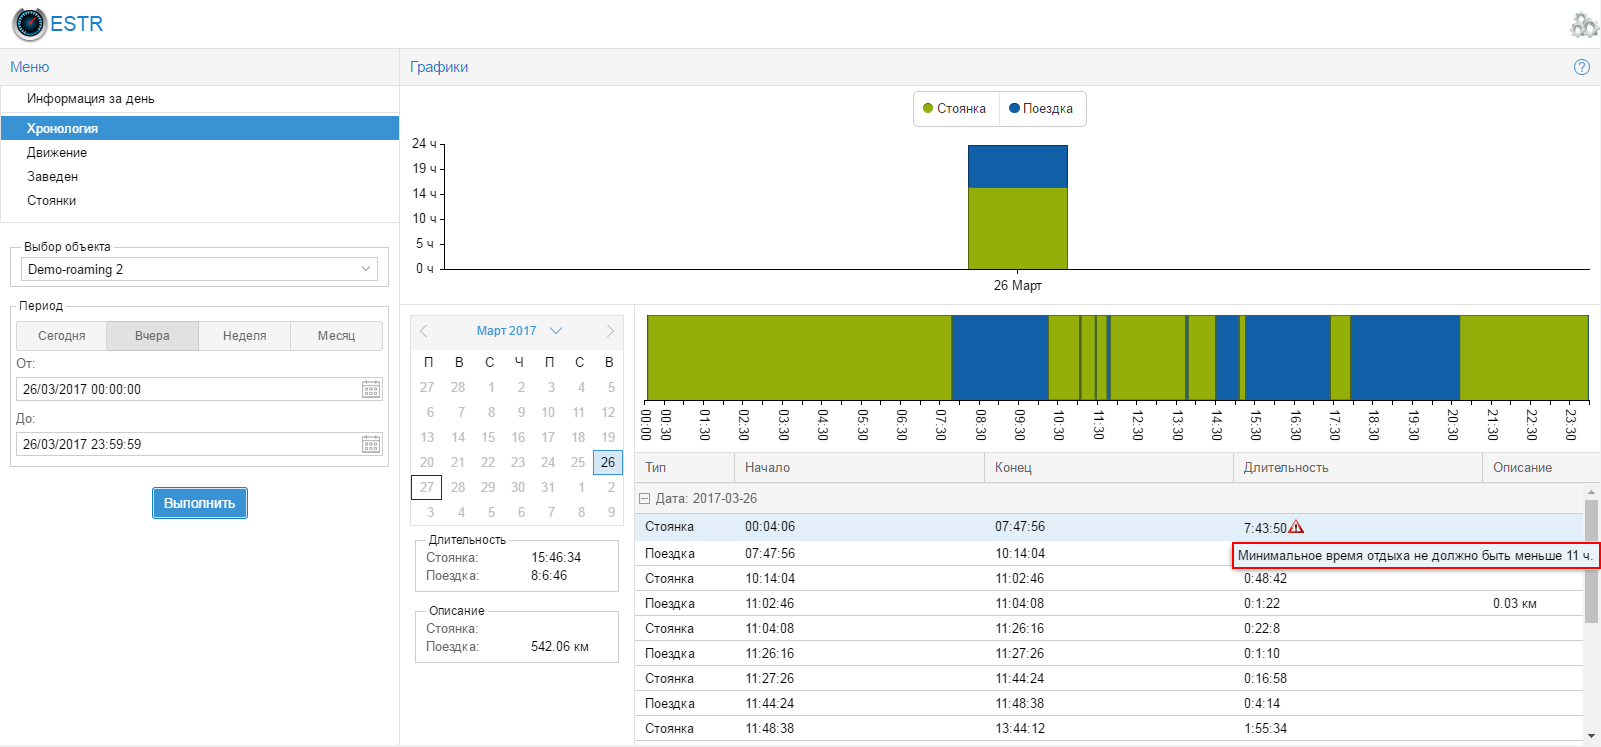
Task: Open the Demo-roaming 2 object dropdown
Action: point(200,269)
